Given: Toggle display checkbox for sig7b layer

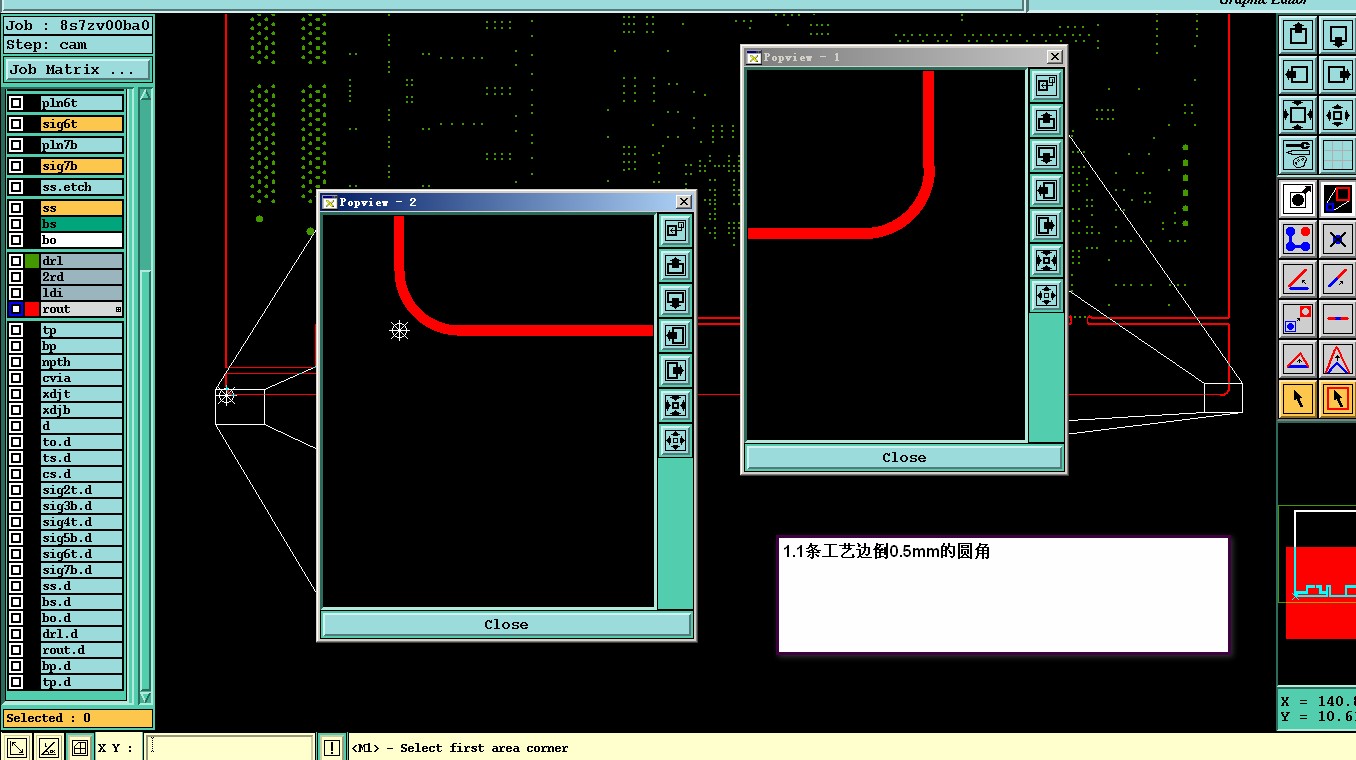Looking at the screenshot, I should 16,166.
